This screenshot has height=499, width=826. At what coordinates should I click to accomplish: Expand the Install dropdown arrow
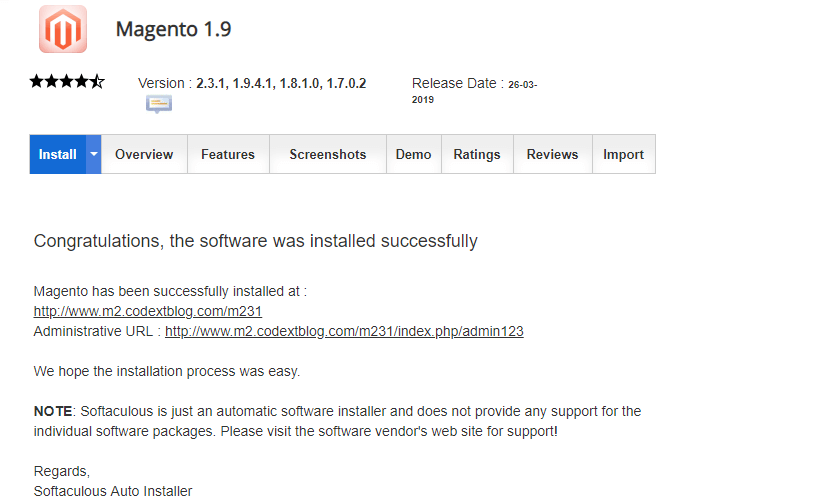pos(94,154)
